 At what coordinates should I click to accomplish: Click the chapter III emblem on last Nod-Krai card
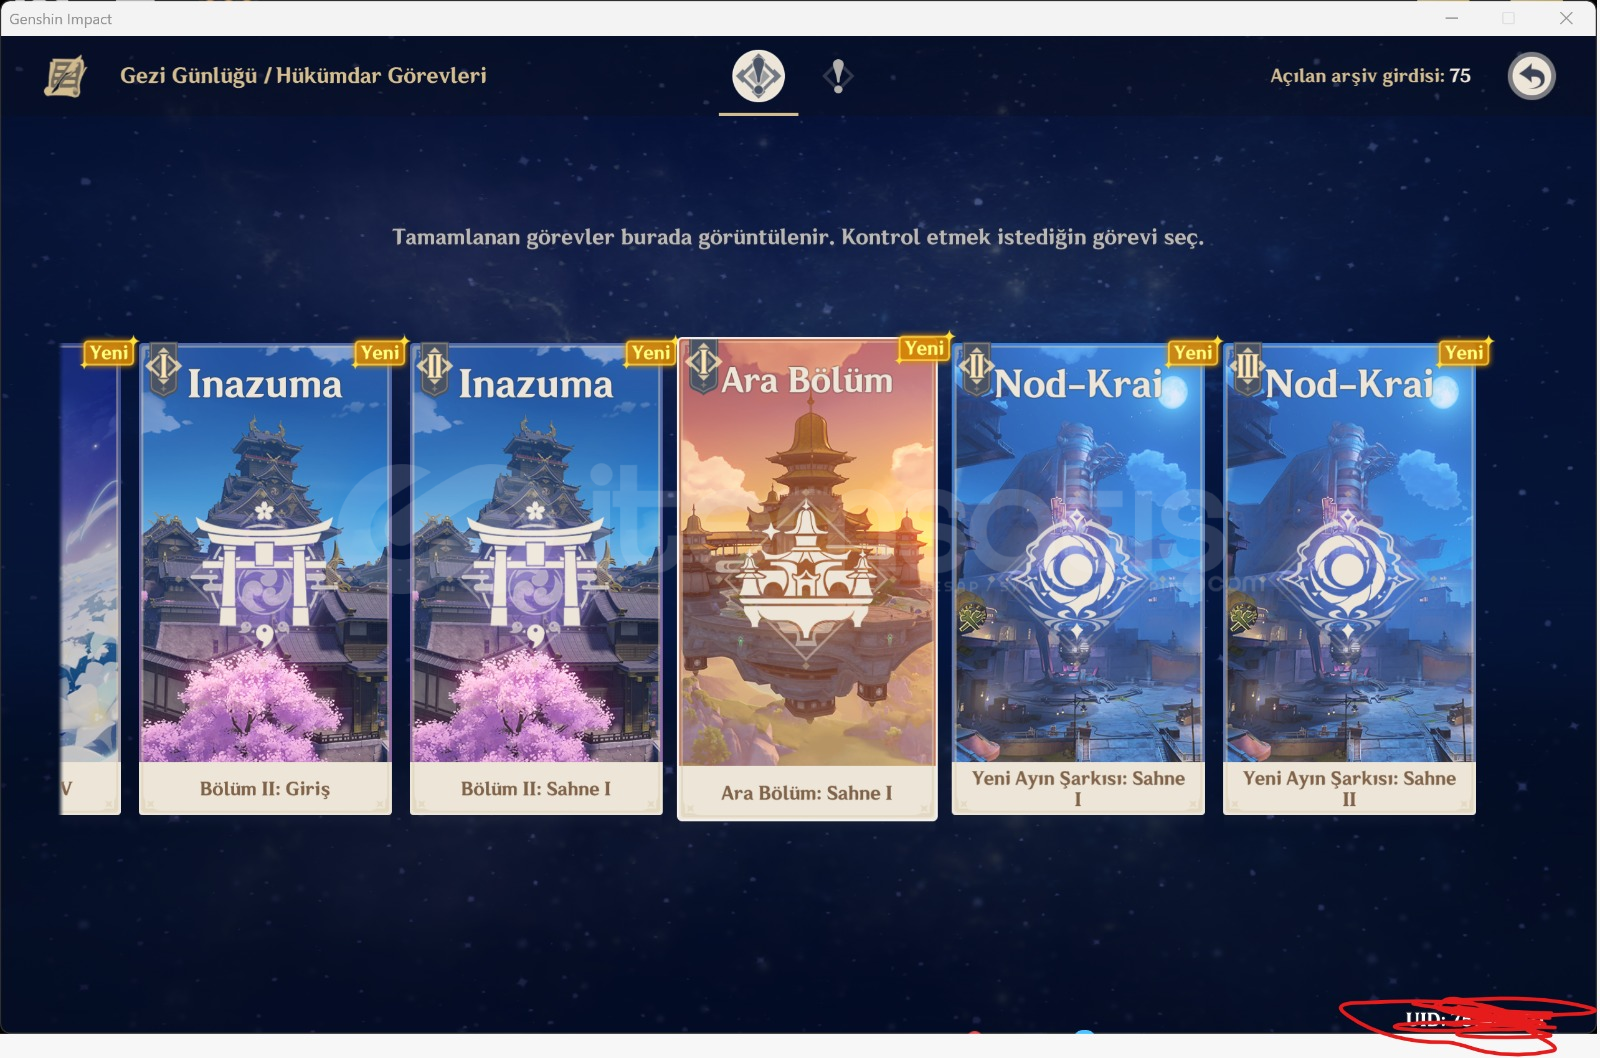(x=1247, y=368)
